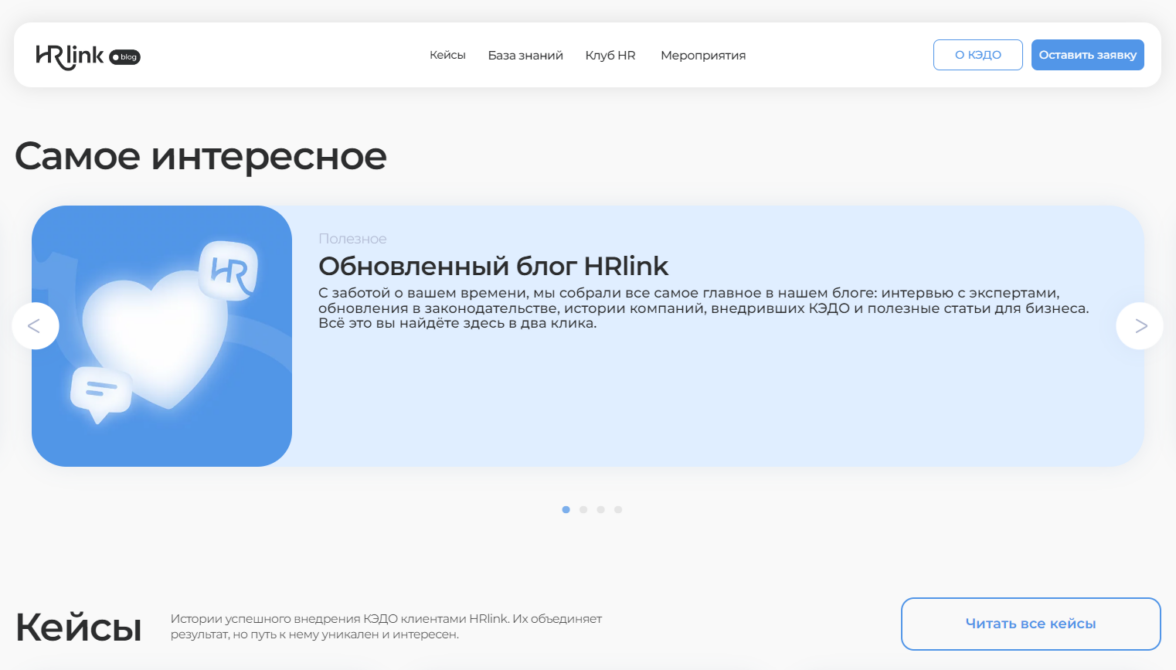
Task: Go to previous slide with left arrow
Action: click(x=35, y=326)
